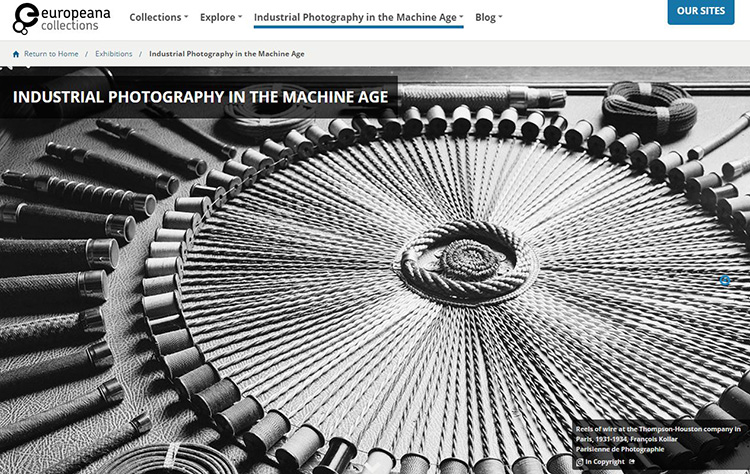Screen dimensions: 750x474
Task: Go to Return to Home breadcrumb link
Action: coord(51,53)
